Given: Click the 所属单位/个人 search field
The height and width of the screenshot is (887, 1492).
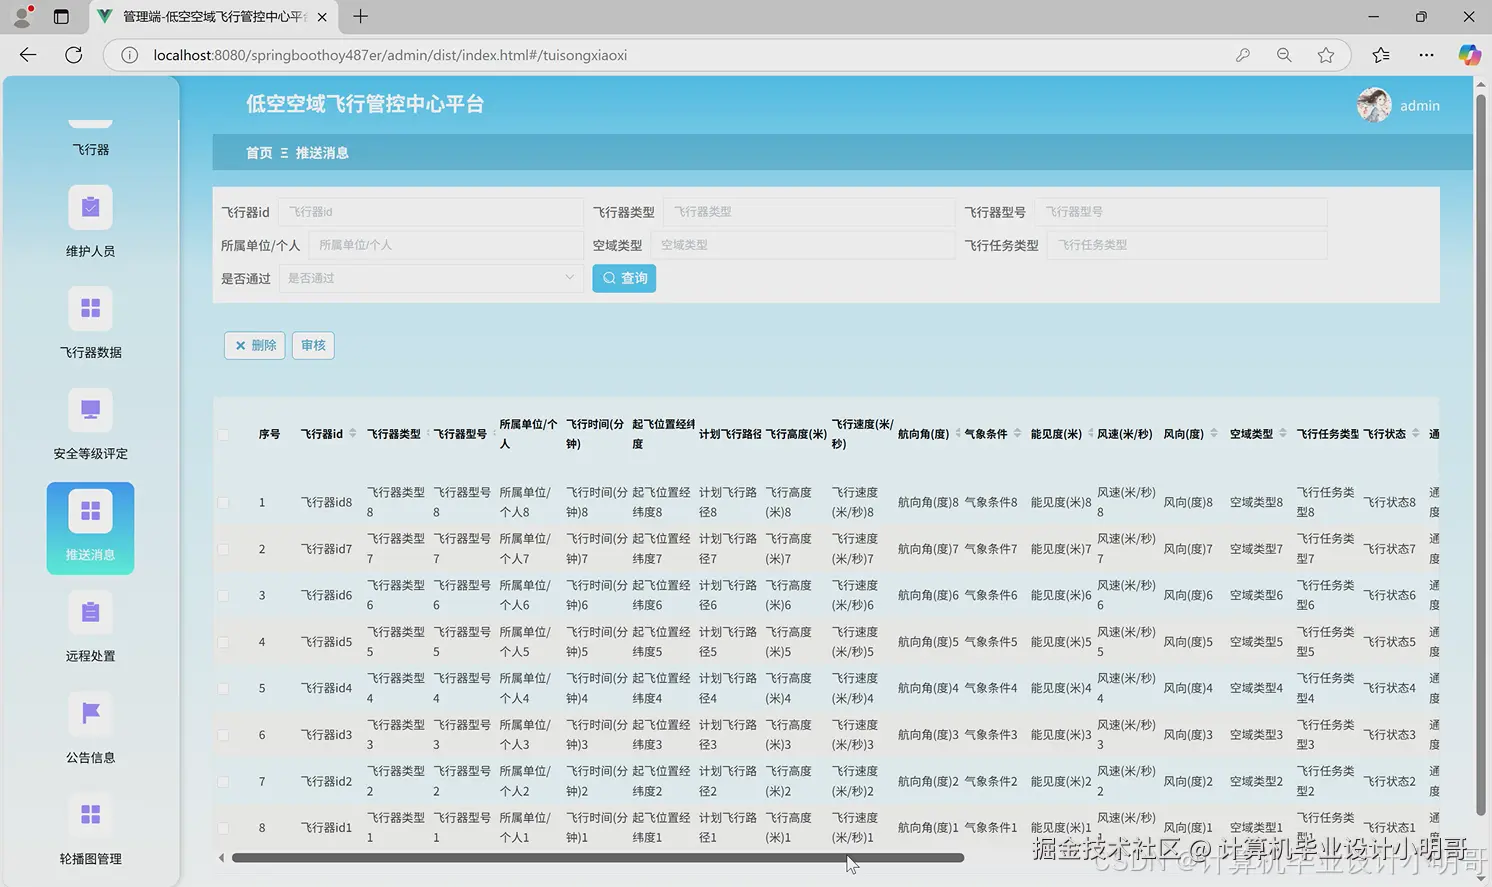Looking at the screenshot, I should (x=446, y=245).
